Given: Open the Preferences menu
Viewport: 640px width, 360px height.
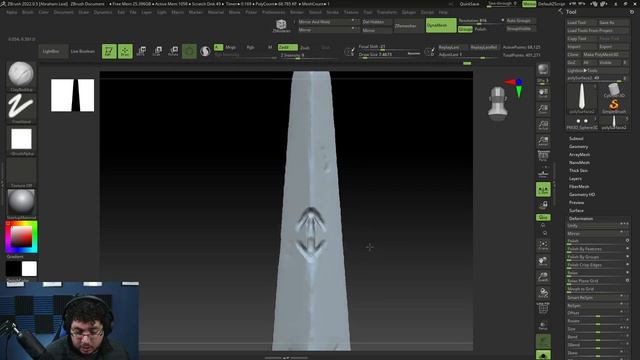Looking at the screenshot, I should 273,12.
